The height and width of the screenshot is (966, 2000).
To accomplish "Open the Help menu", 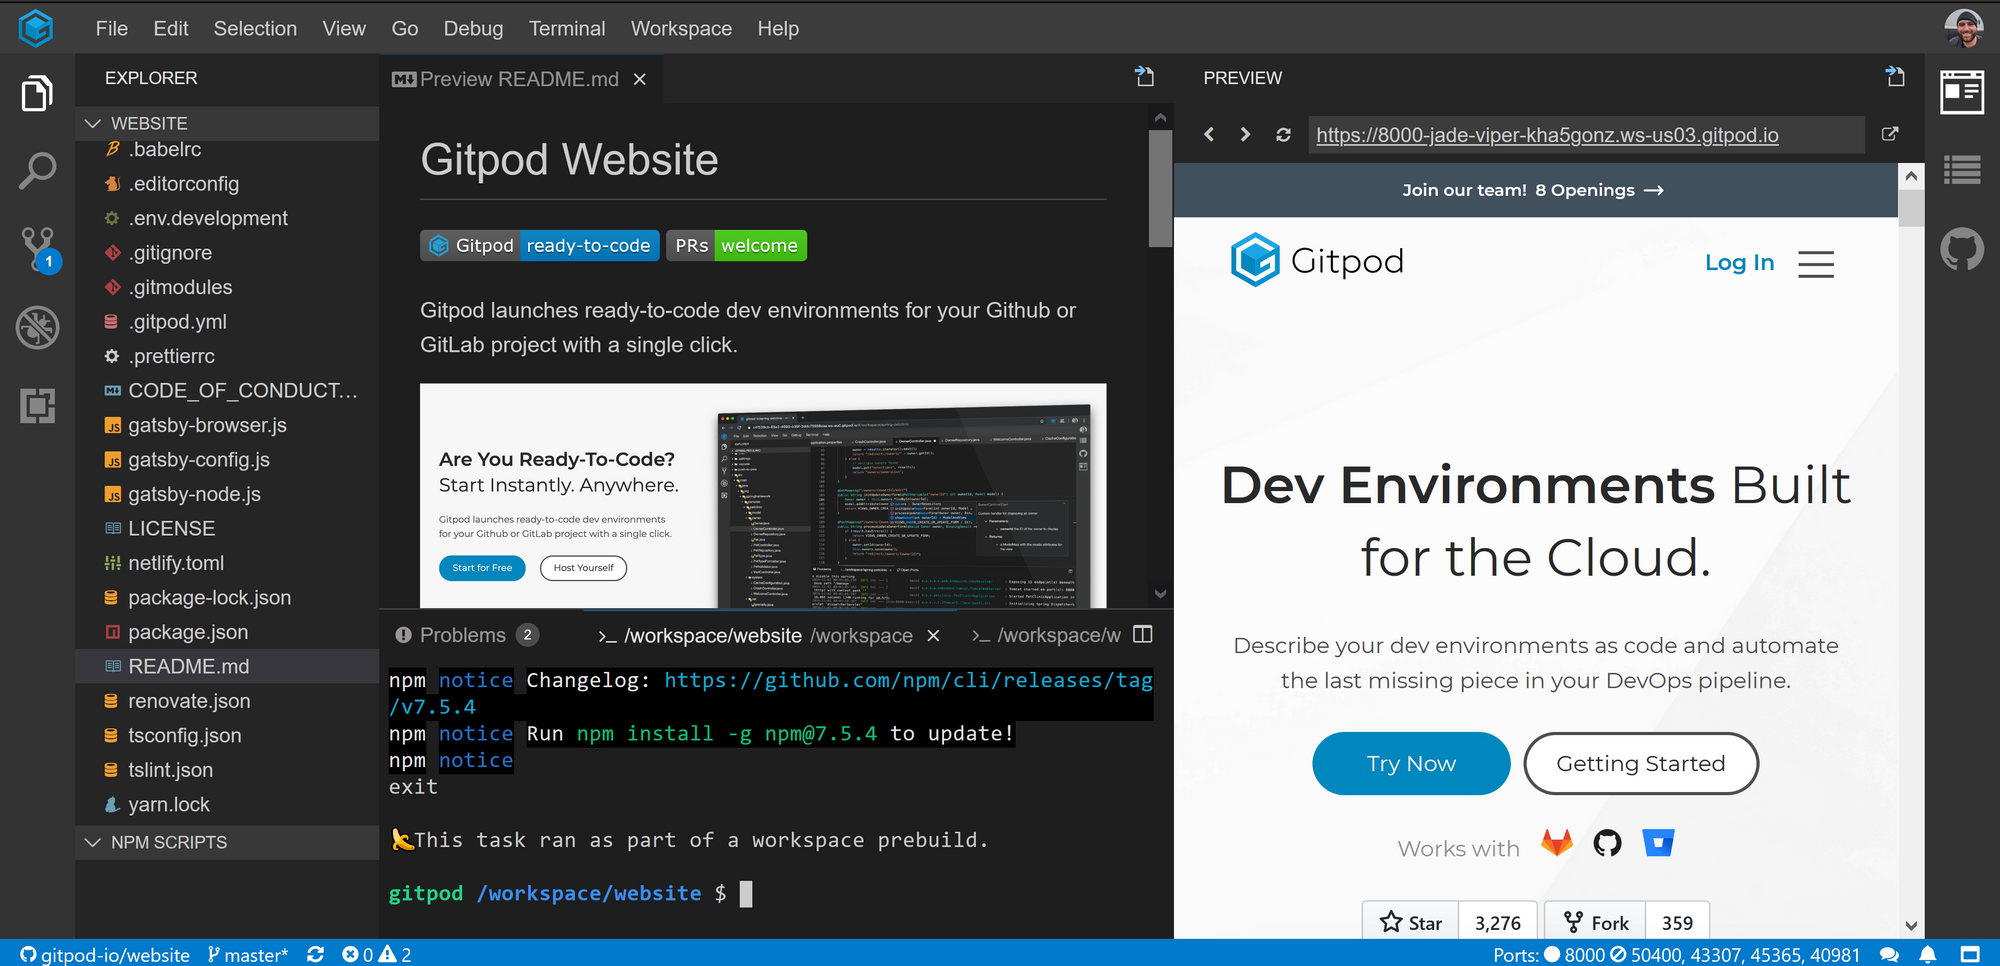I will click(778, 28).
